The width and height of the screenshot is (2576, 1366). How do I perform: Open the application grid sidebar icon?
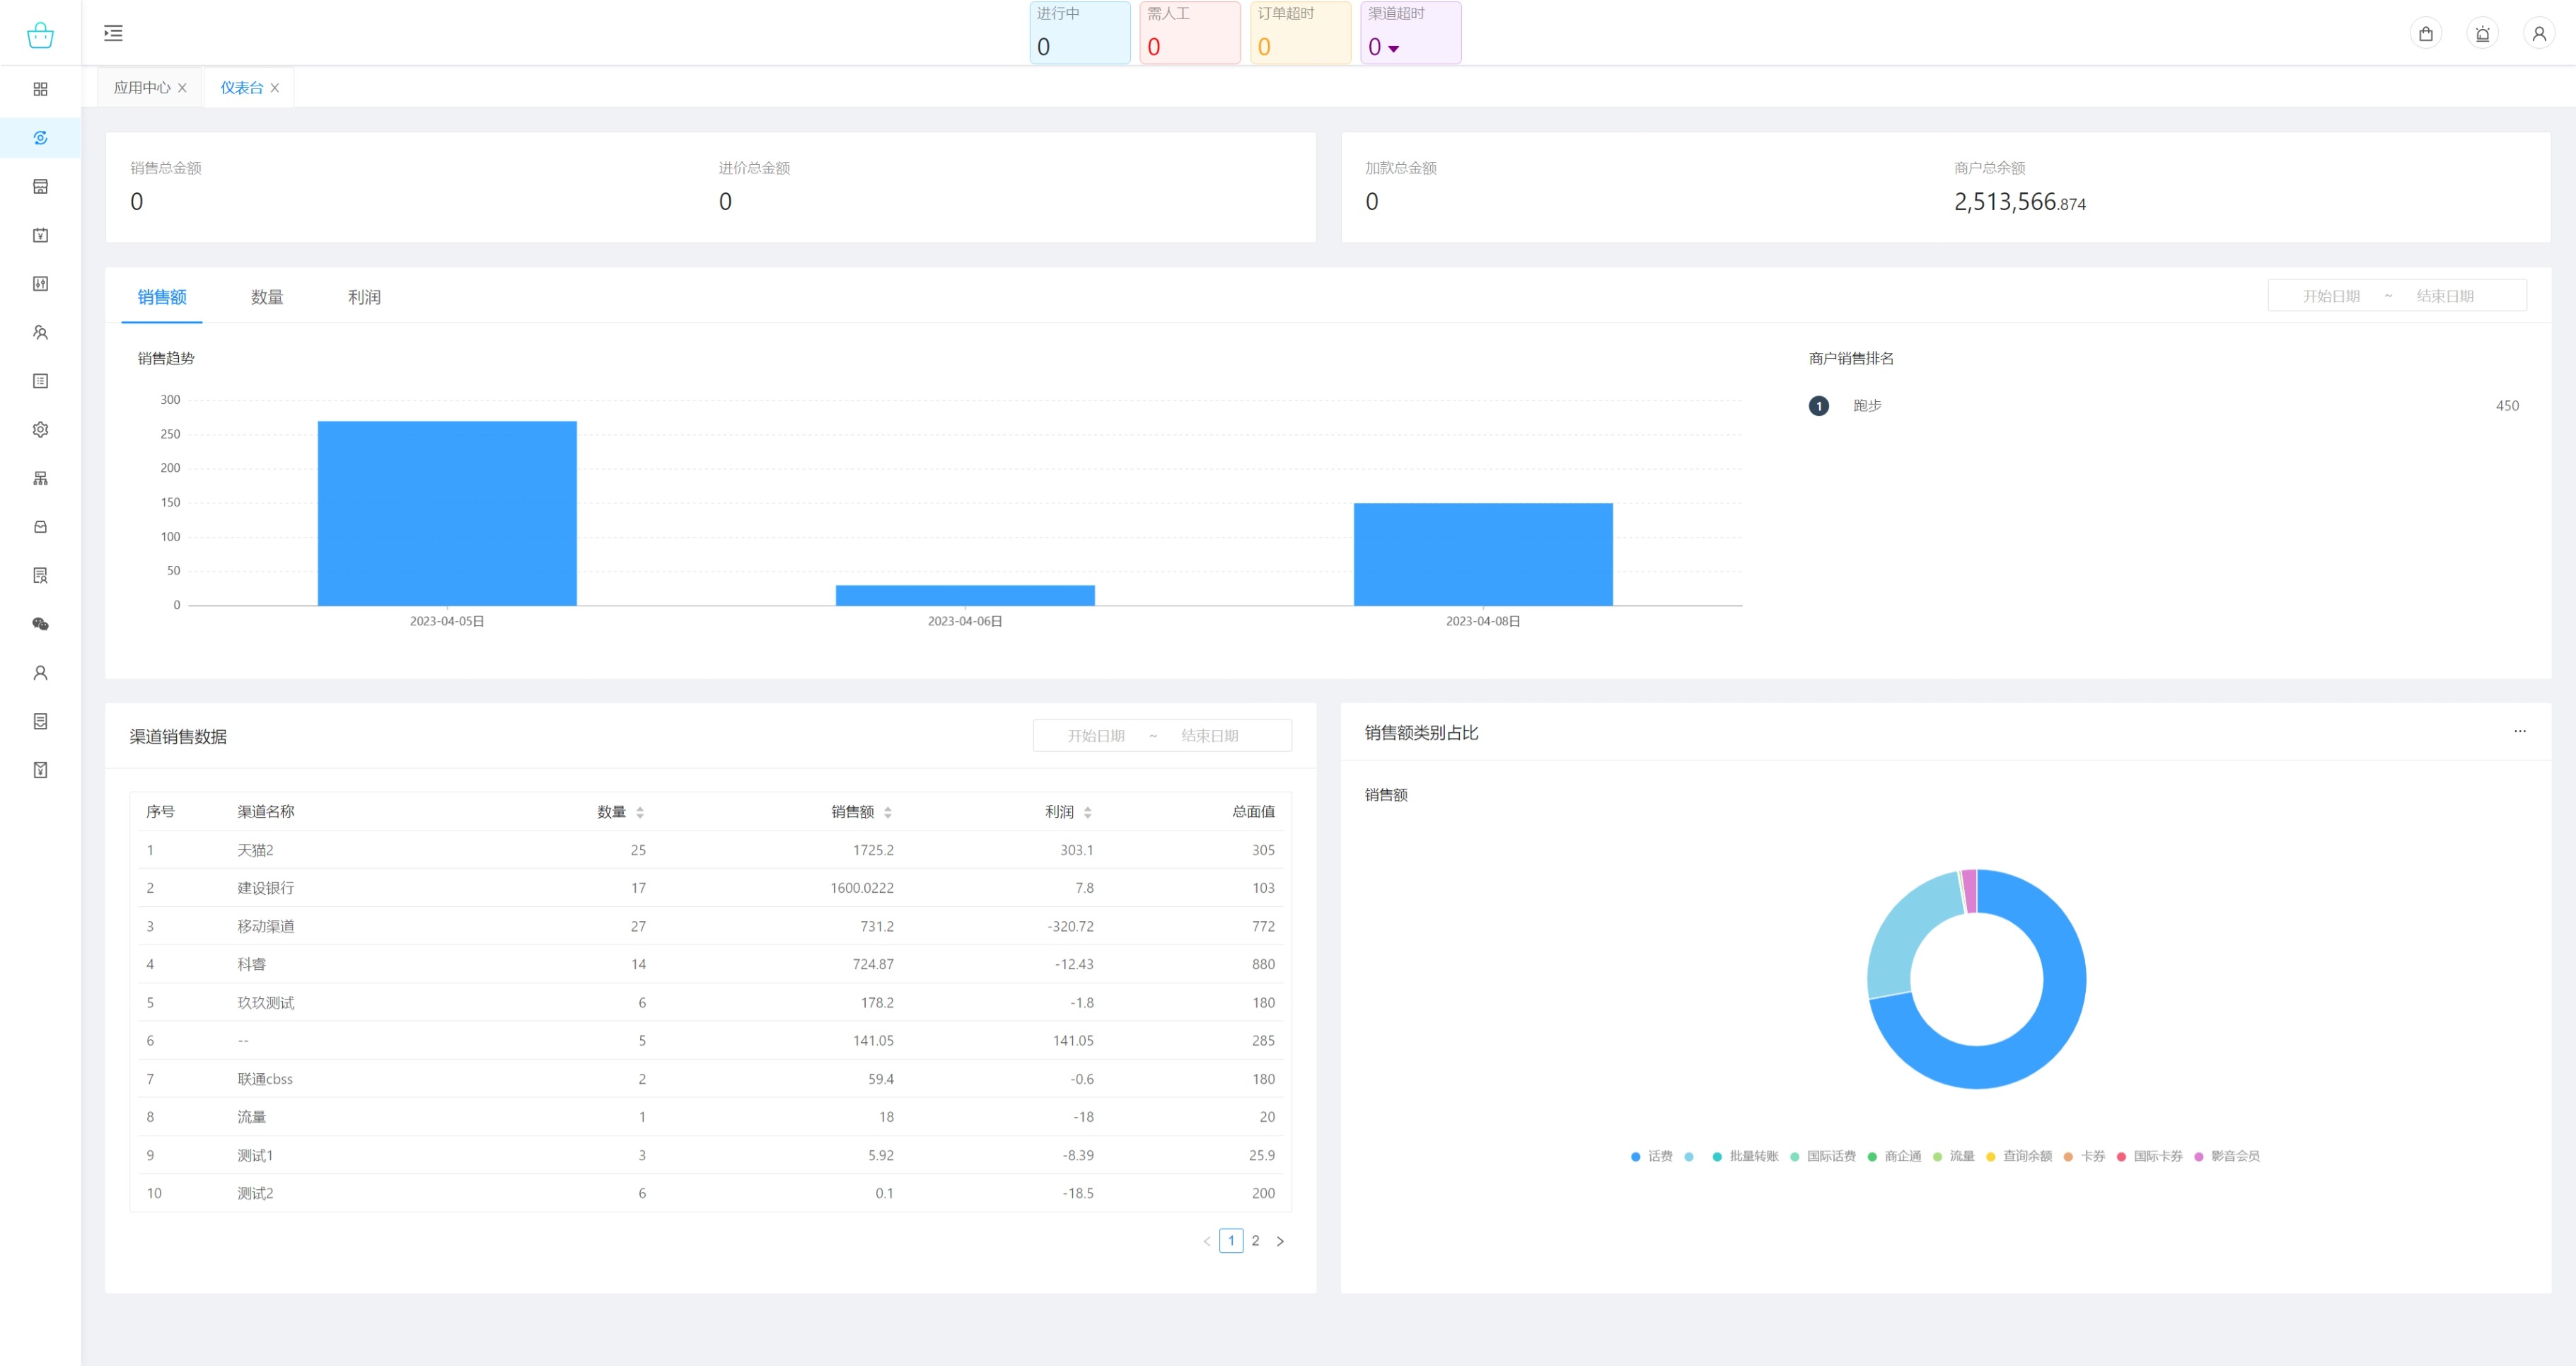pyautogui.click(x=40, y=89)
